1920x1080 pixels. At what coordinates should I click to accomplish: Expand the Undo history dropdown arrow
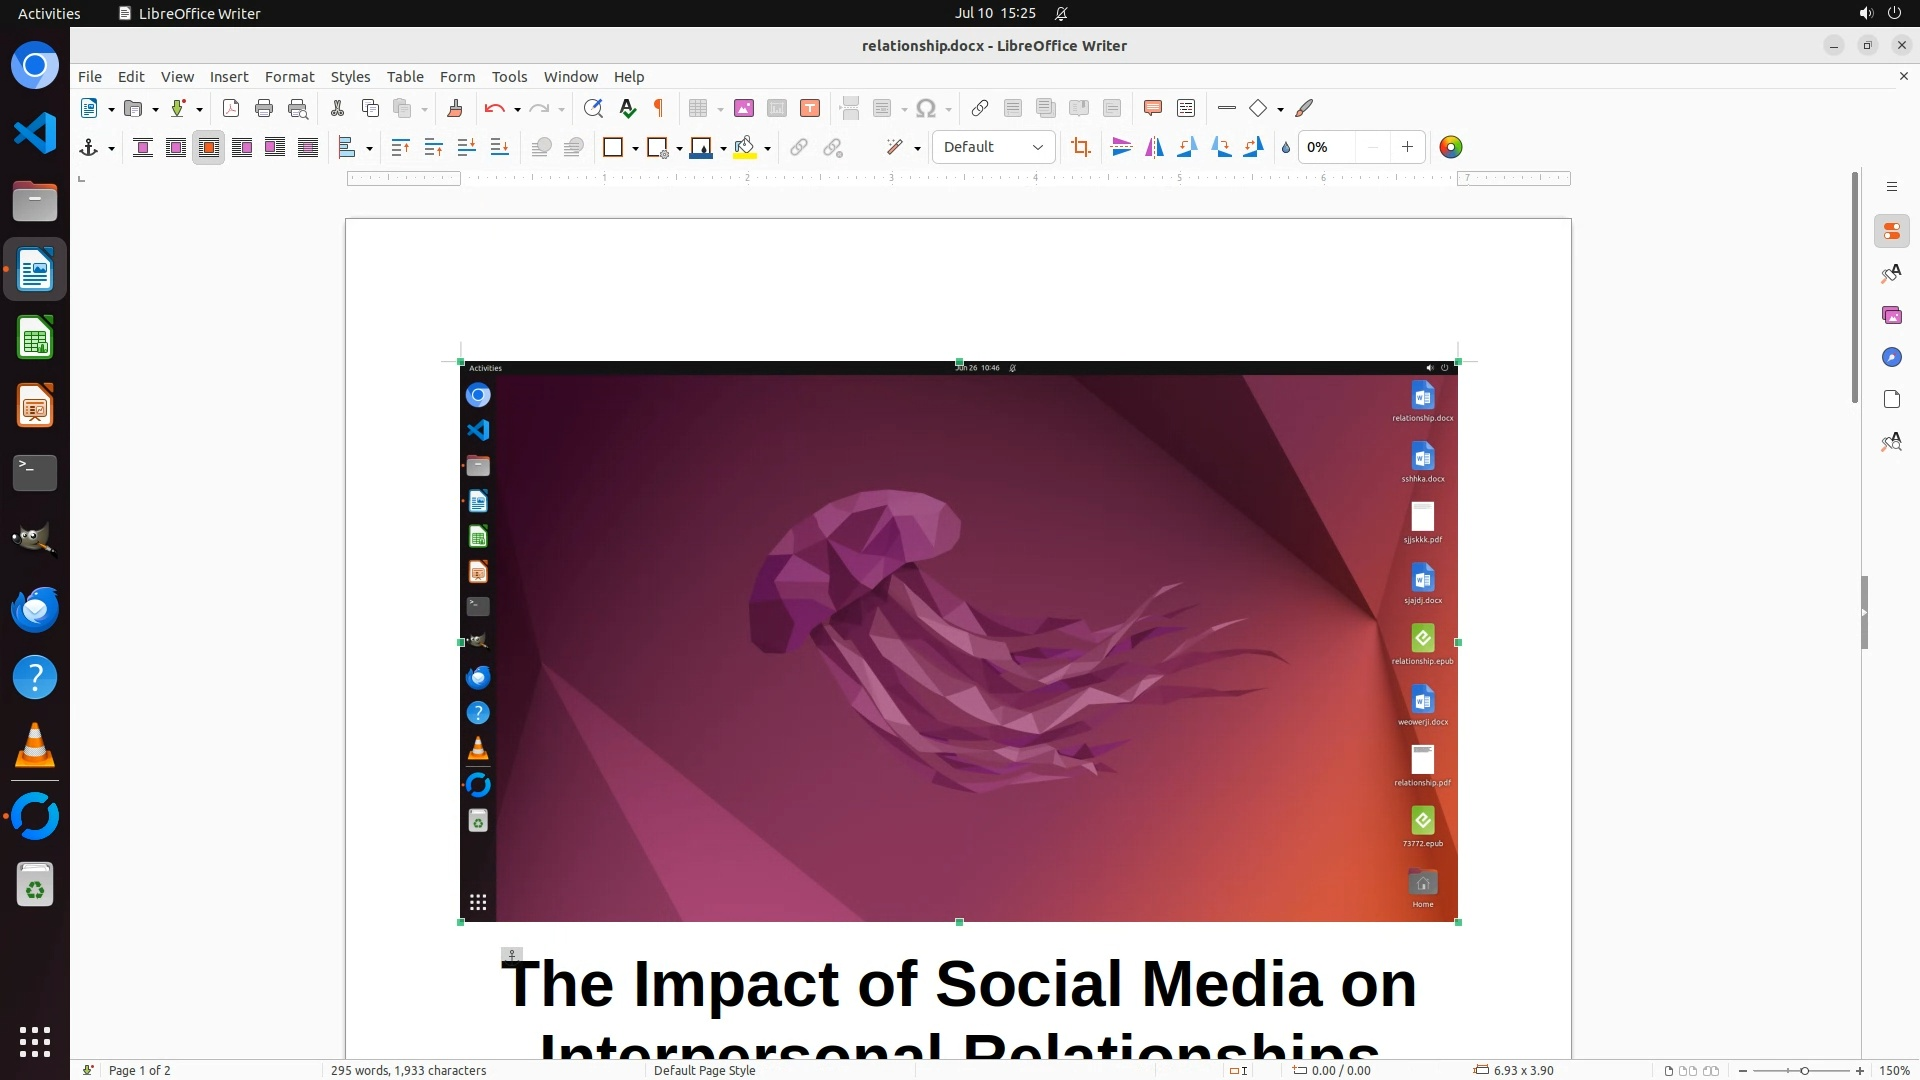pyautogui.click(x=517, y=110)
